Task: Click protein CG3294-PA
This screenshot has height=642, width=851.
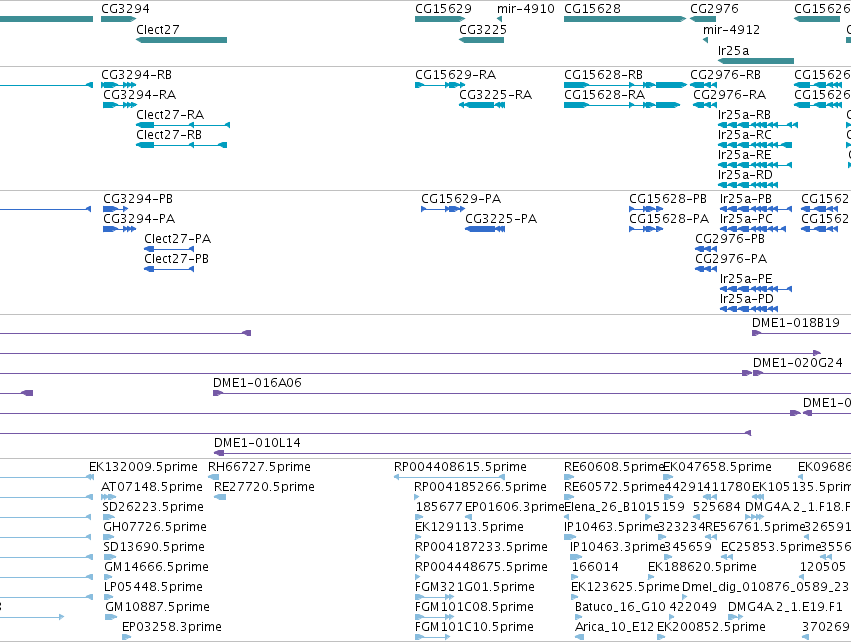Action: point(119,229)
